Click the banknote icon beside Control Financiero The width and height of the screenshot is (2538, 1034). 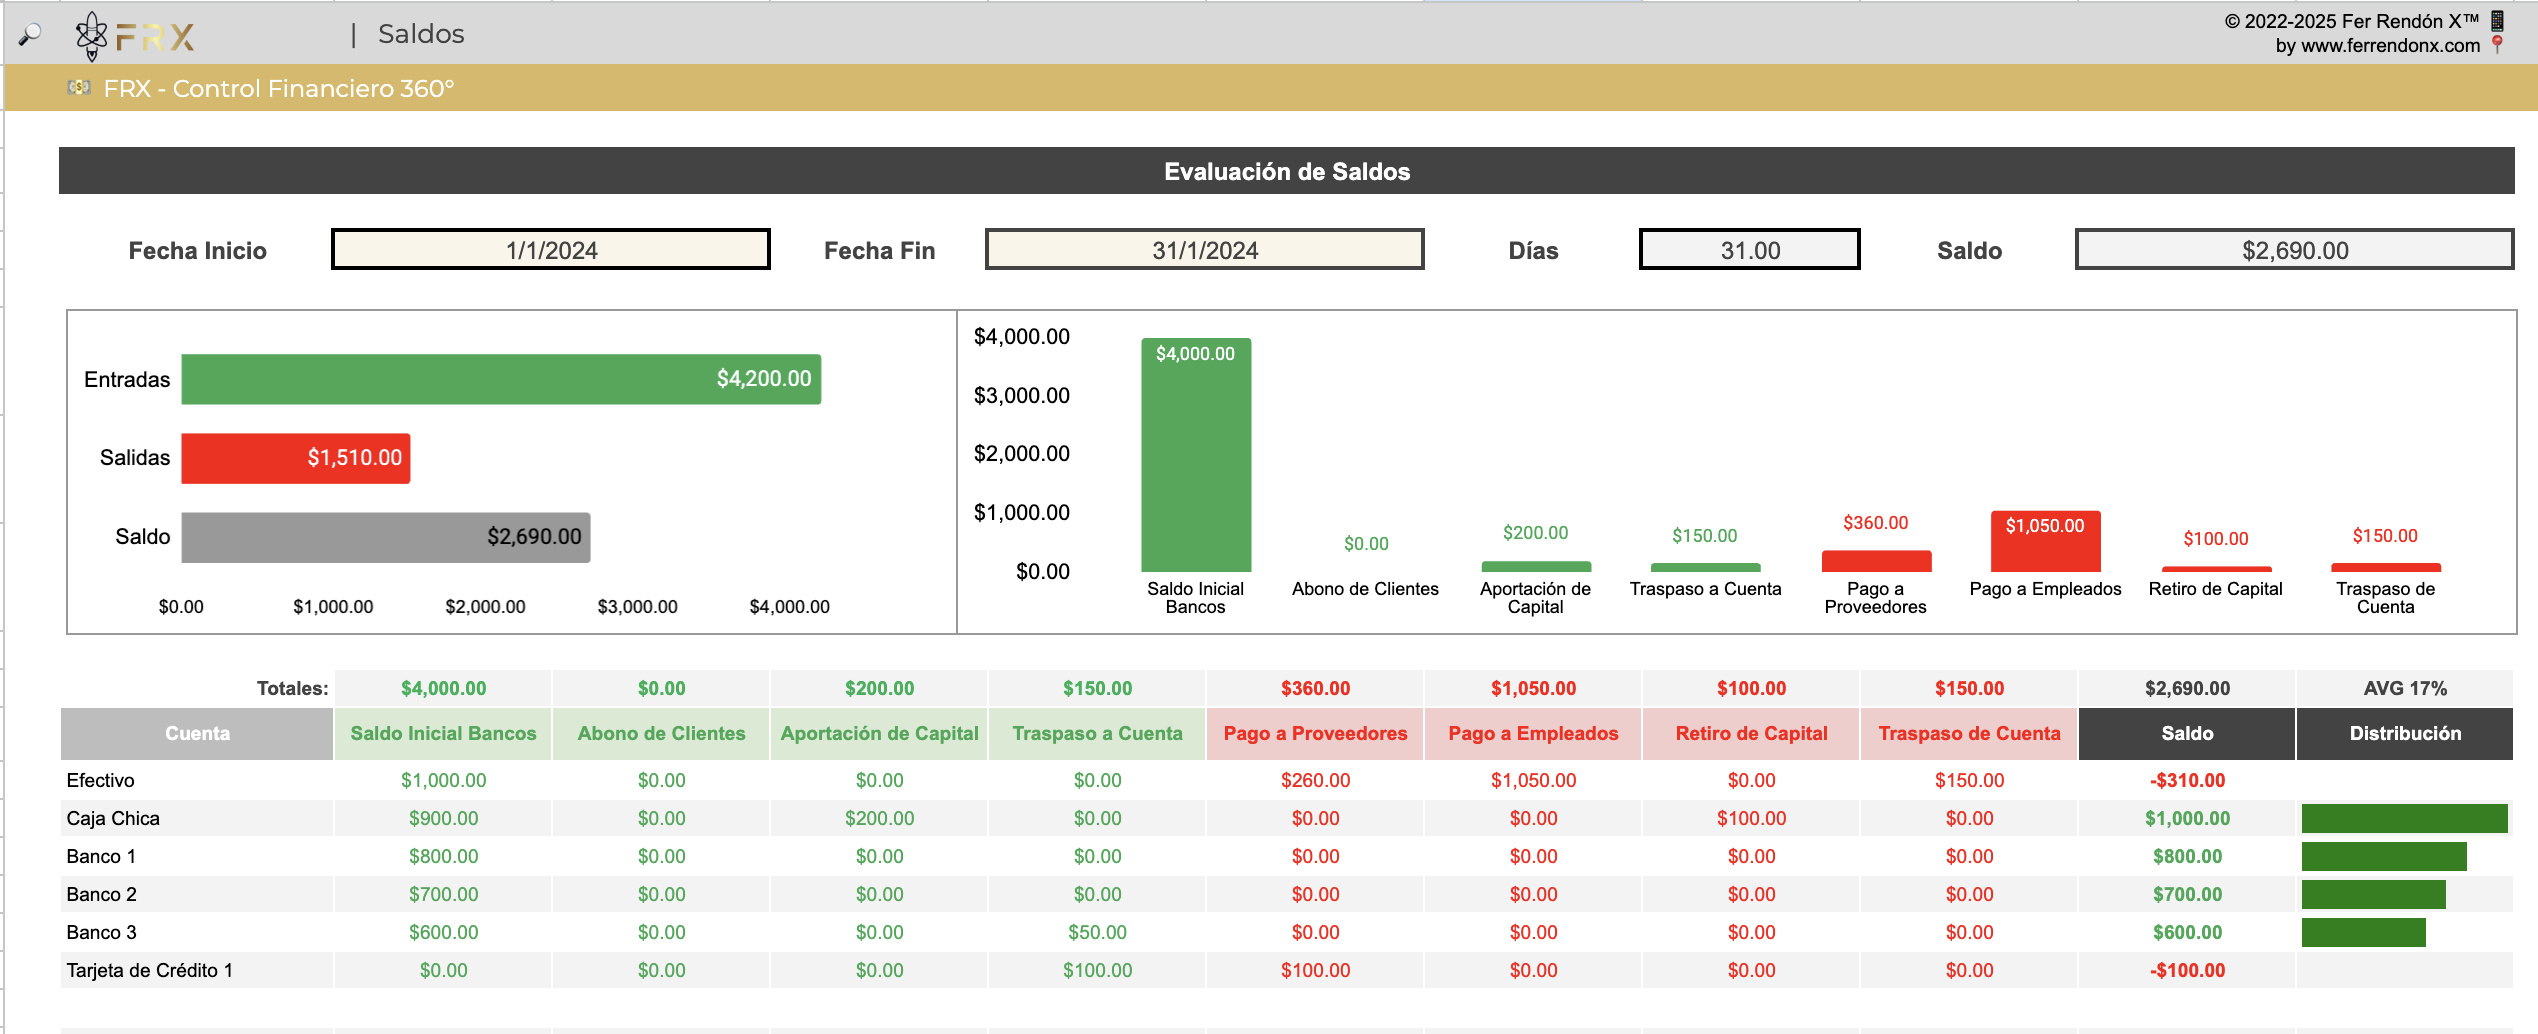[x=79, y=88]
